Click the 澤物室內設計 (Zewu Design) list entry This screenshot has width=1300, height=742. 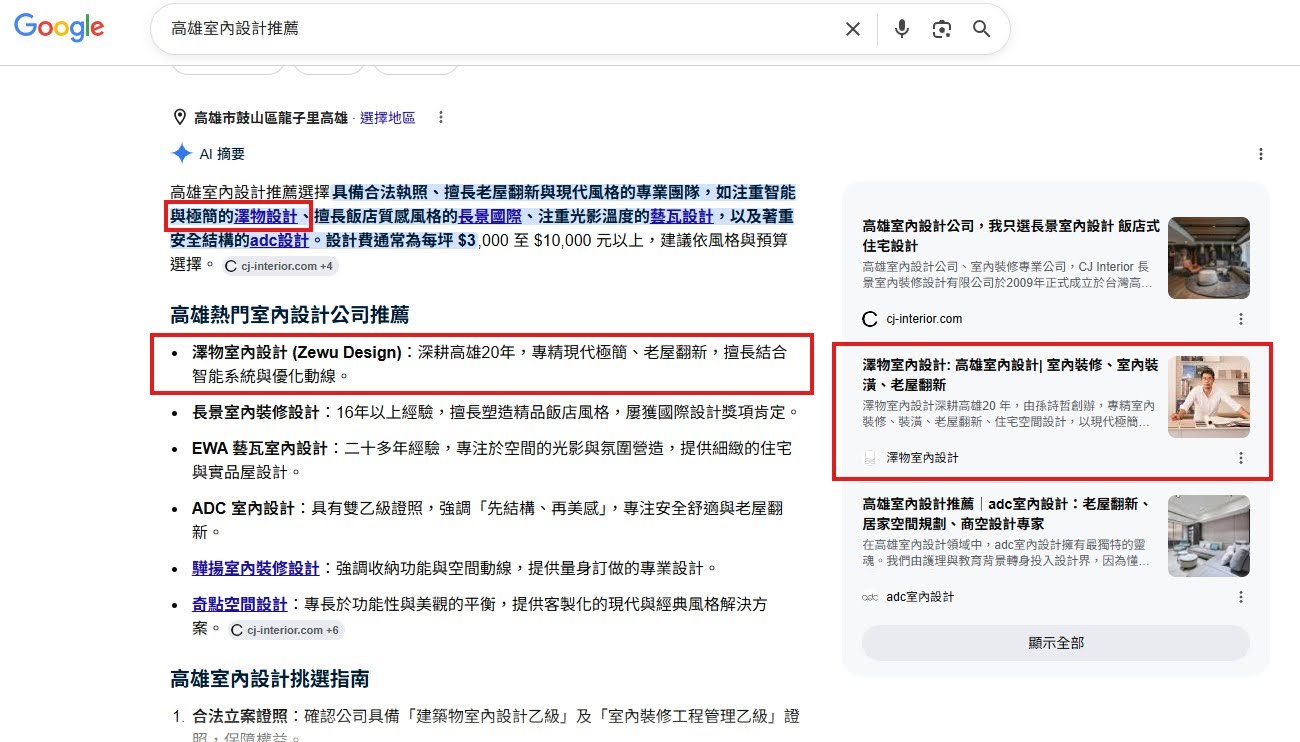coord(490,365)
